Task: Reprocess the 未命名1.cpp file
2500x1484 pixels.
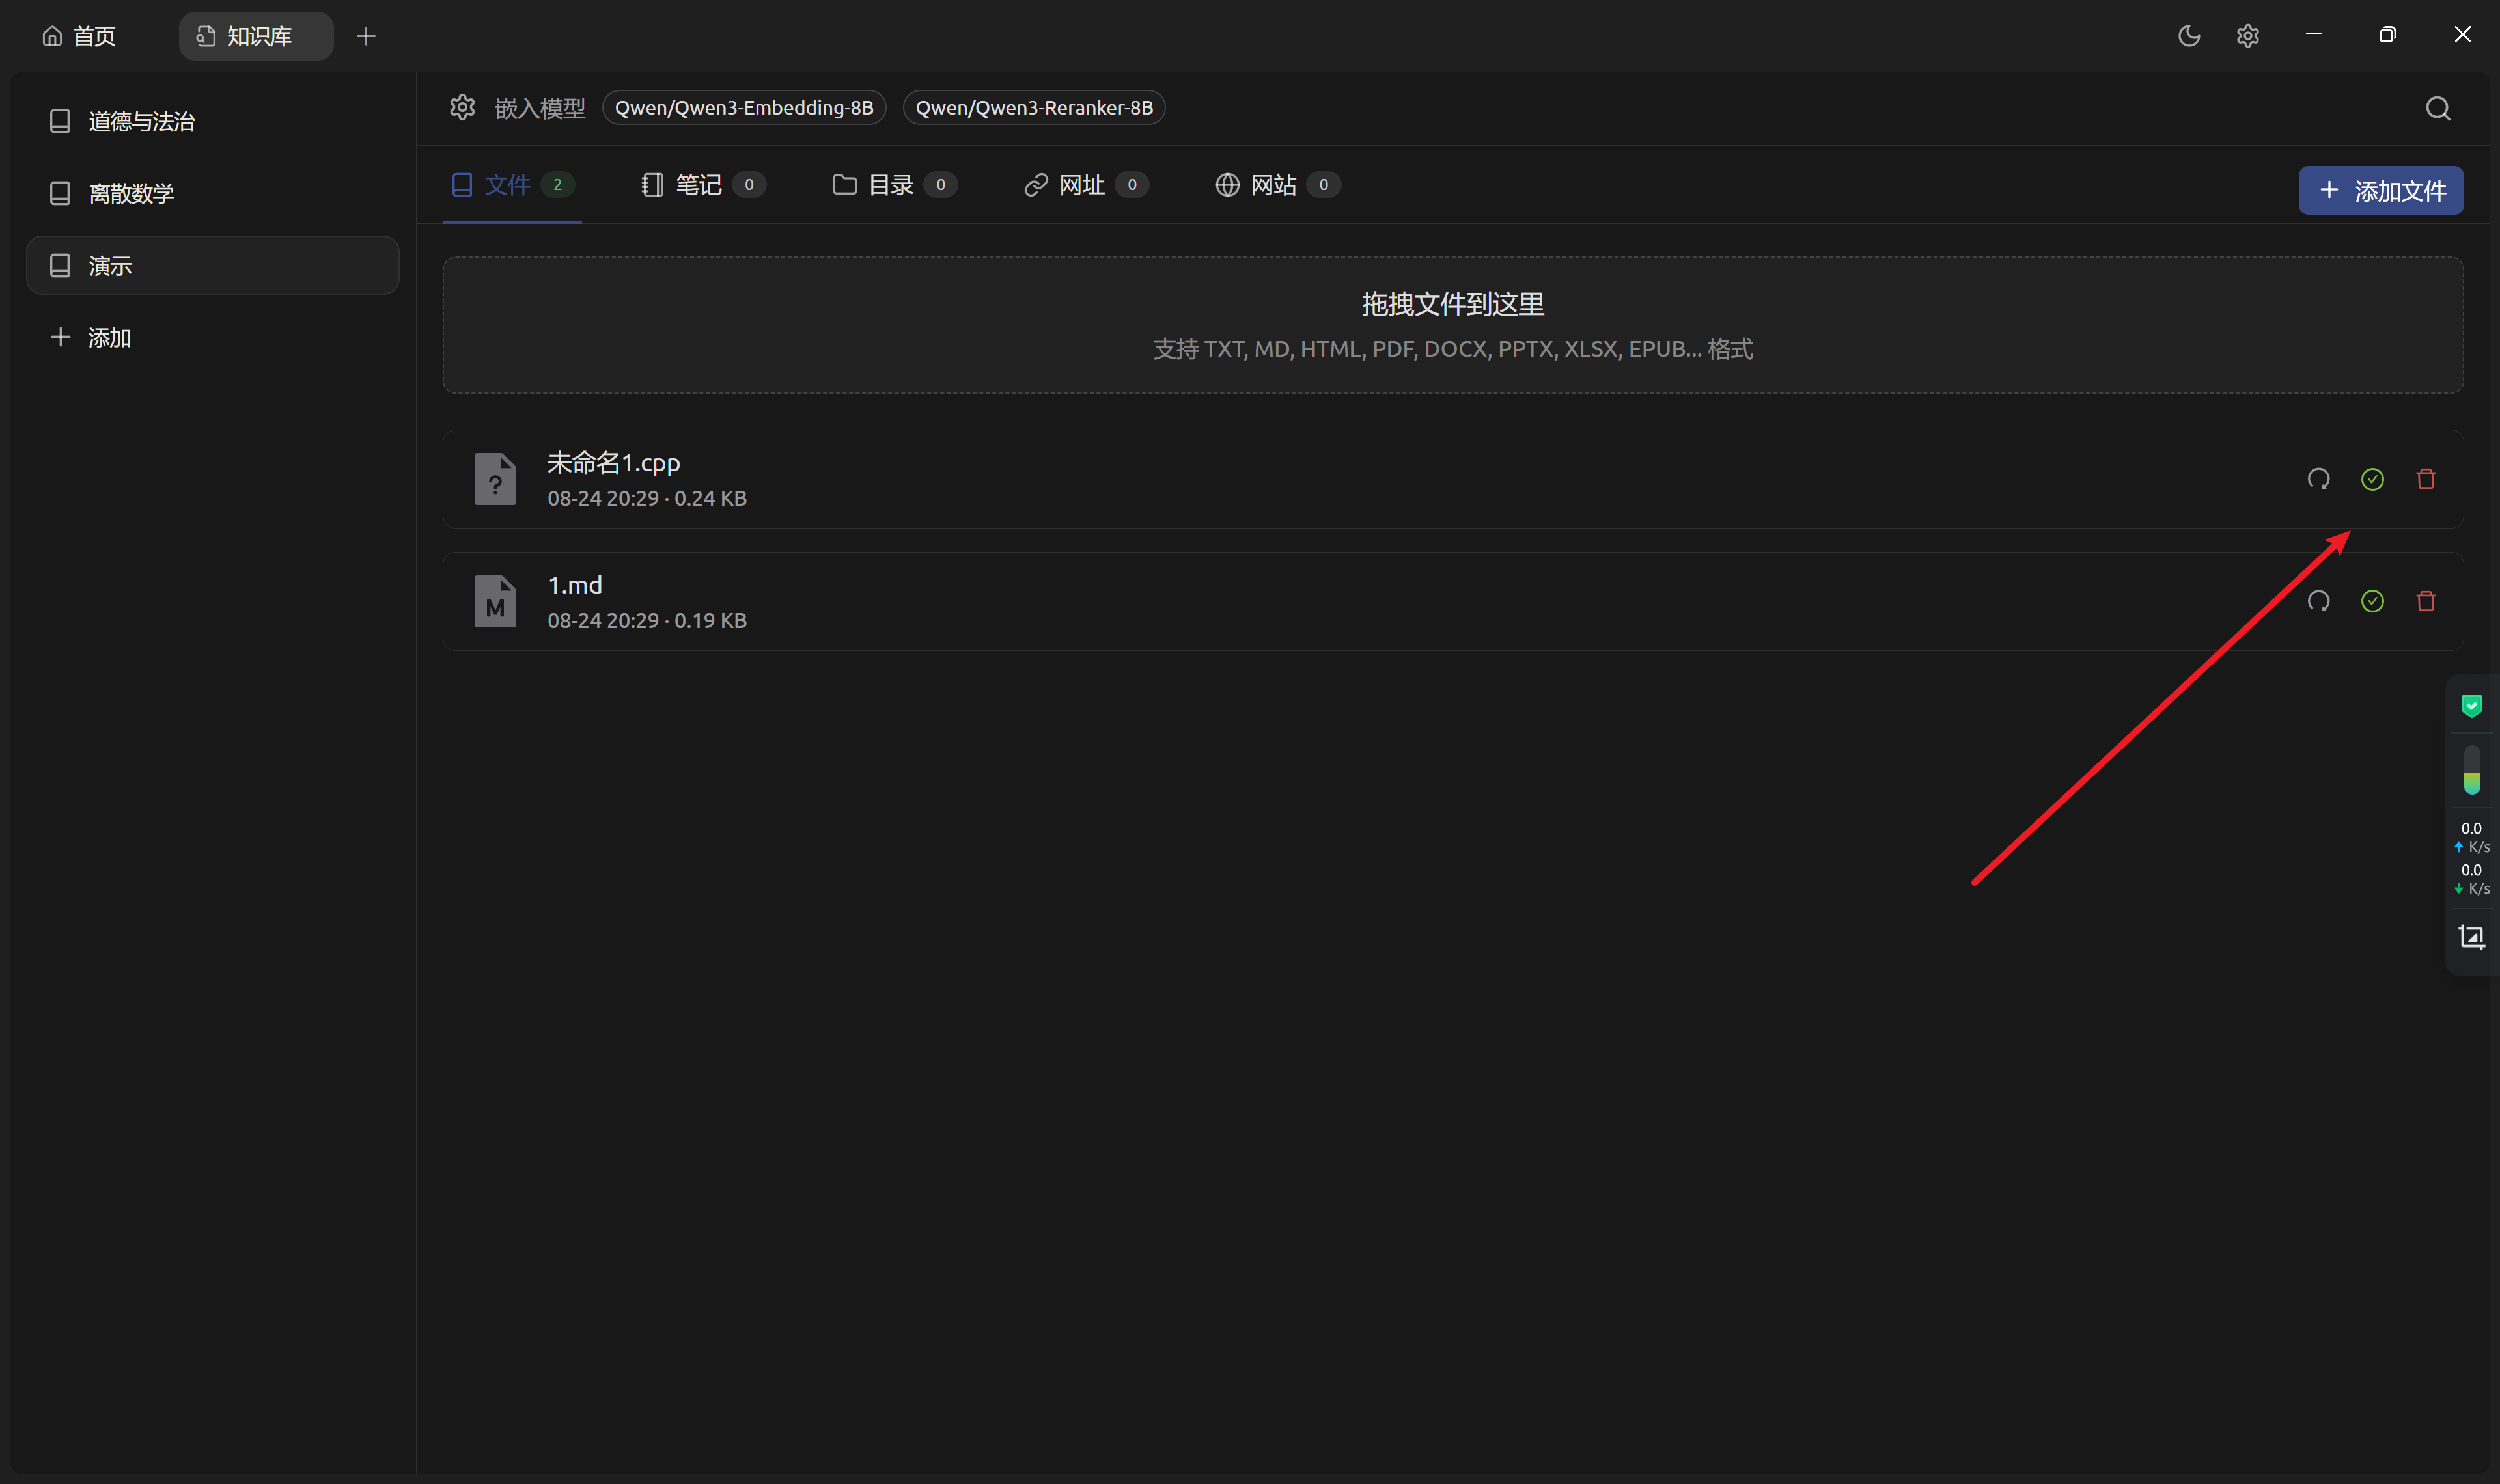Action: click(x=2318, y=479)
